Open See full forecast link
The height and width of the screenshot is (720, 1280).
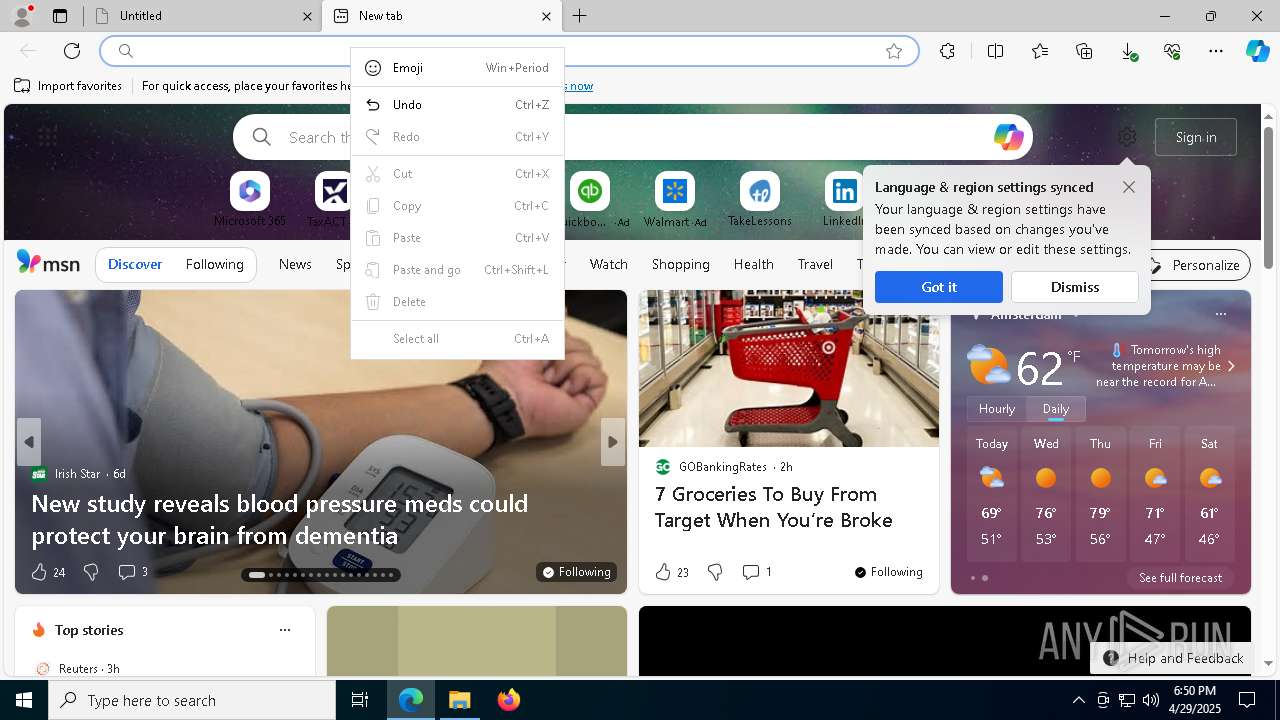(x=1180, y=578)
